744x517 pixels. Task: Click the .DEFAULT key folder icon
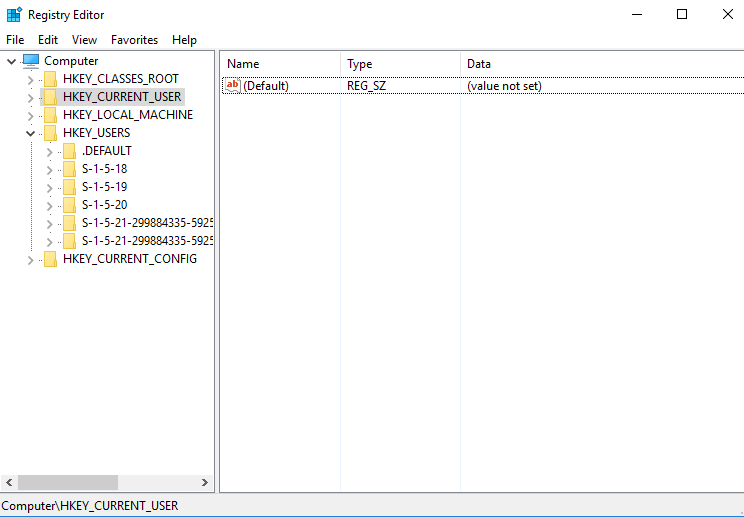(69, 151)
